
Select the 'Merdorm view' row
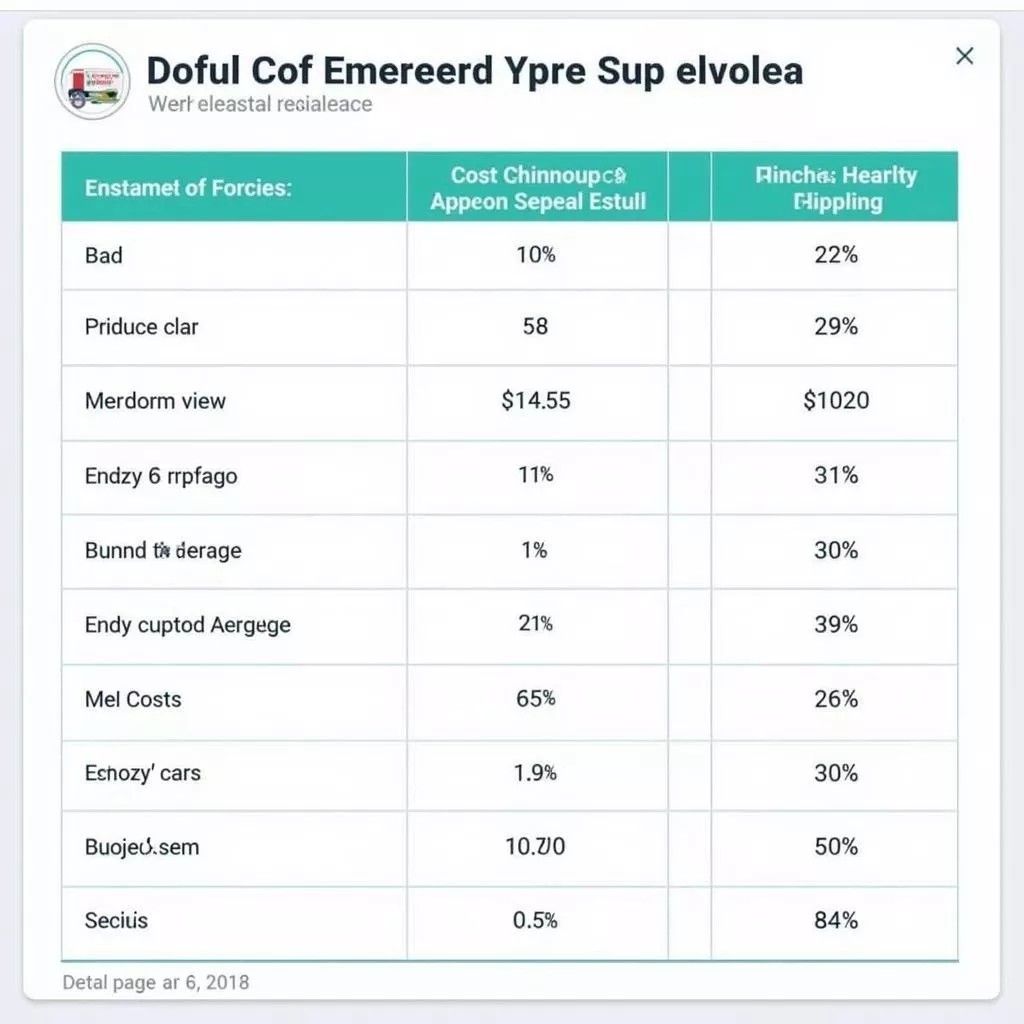coord(509,401)
